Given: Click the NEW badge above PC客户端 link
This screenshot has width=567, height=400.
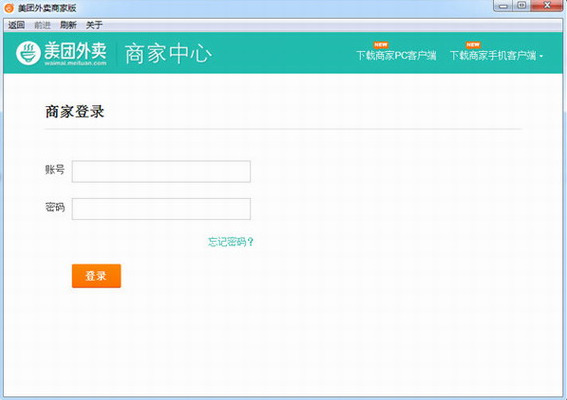Looking at the screenshot, I should click(381, 45).
